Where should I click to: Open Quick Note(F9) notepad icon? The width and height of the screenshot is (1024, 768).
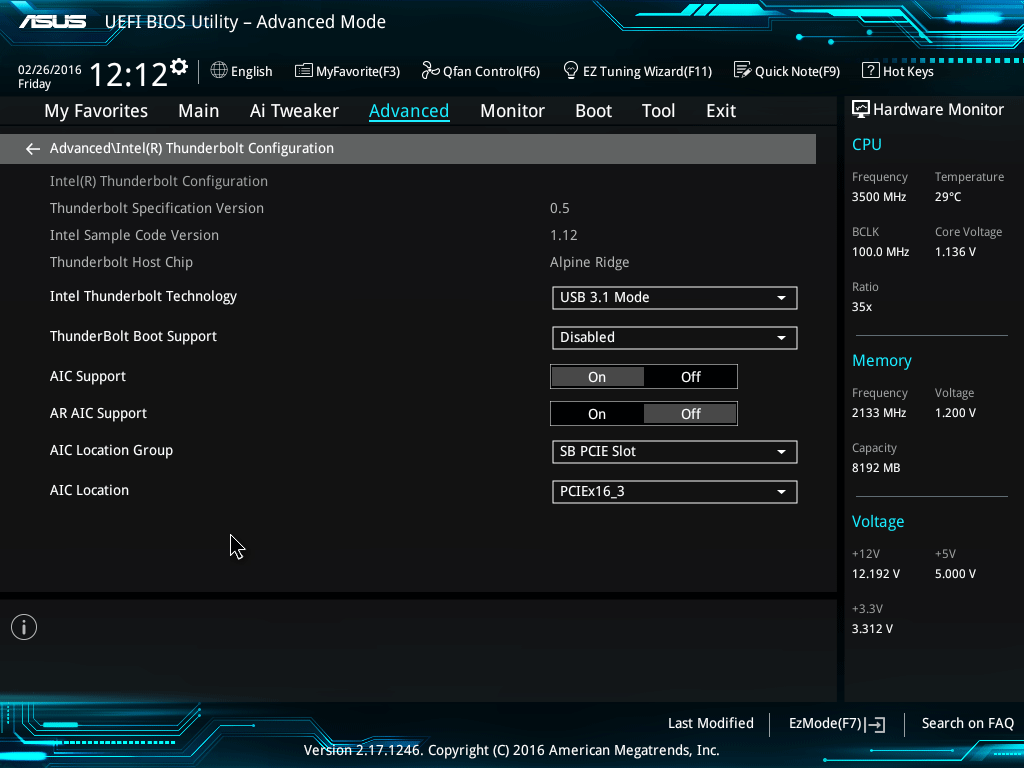742,70
